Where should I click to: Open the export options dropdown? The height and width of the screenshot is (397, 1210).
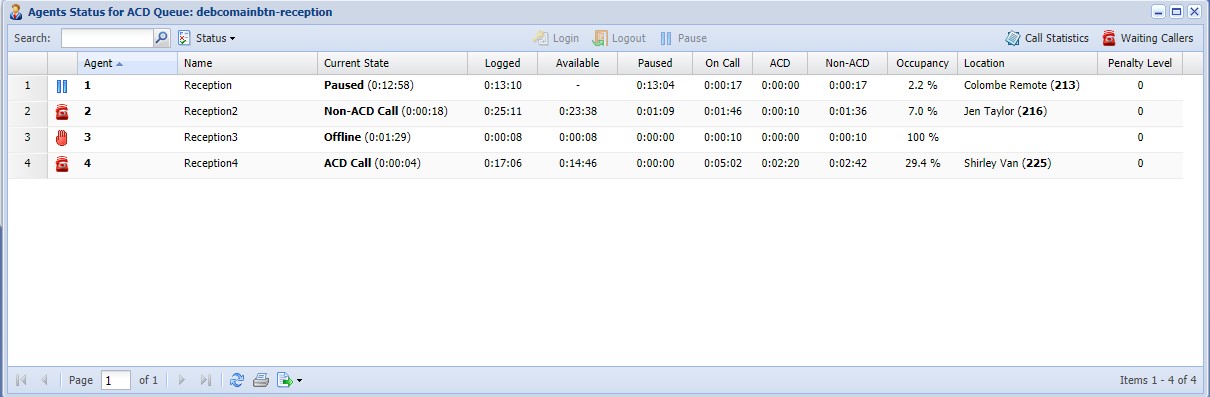coord(289,380)
